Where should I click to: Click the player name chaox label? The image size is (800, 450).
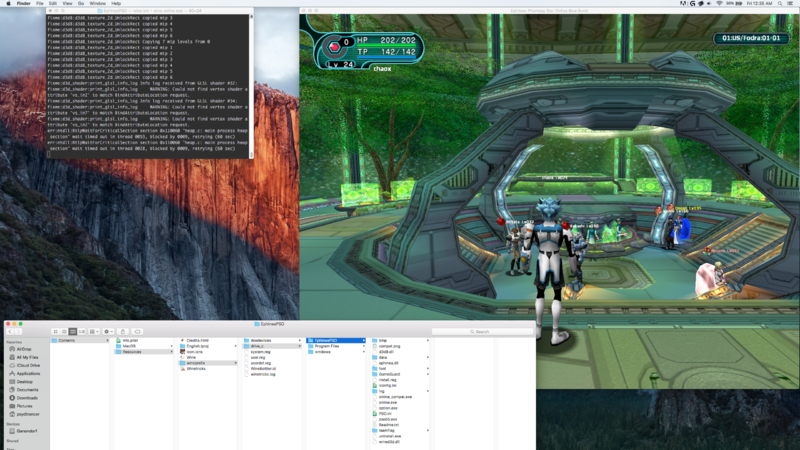pyautogui.click(x=382, y=68)
